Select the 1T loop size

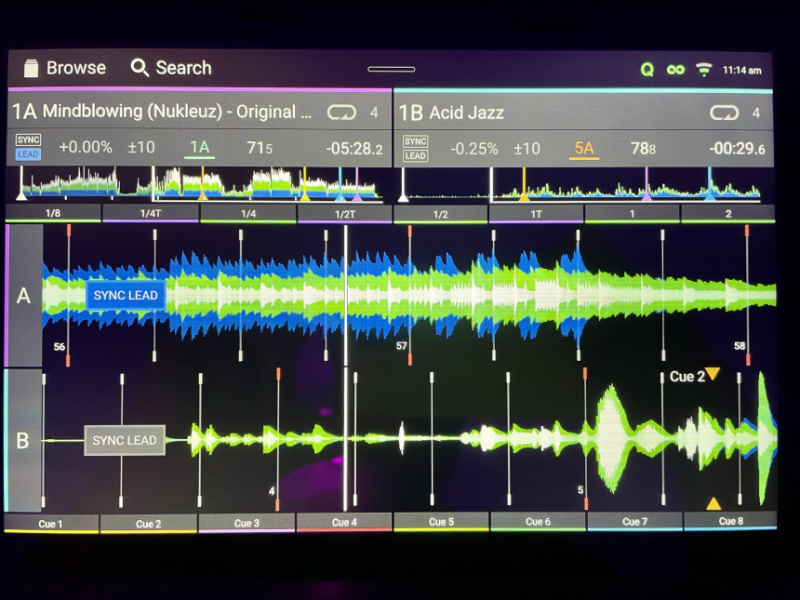pos(536,214)
